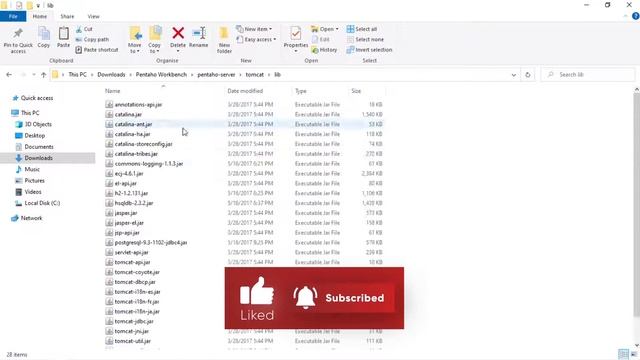Open the quick access toolbar dropdown

click(x=38, y=6)
